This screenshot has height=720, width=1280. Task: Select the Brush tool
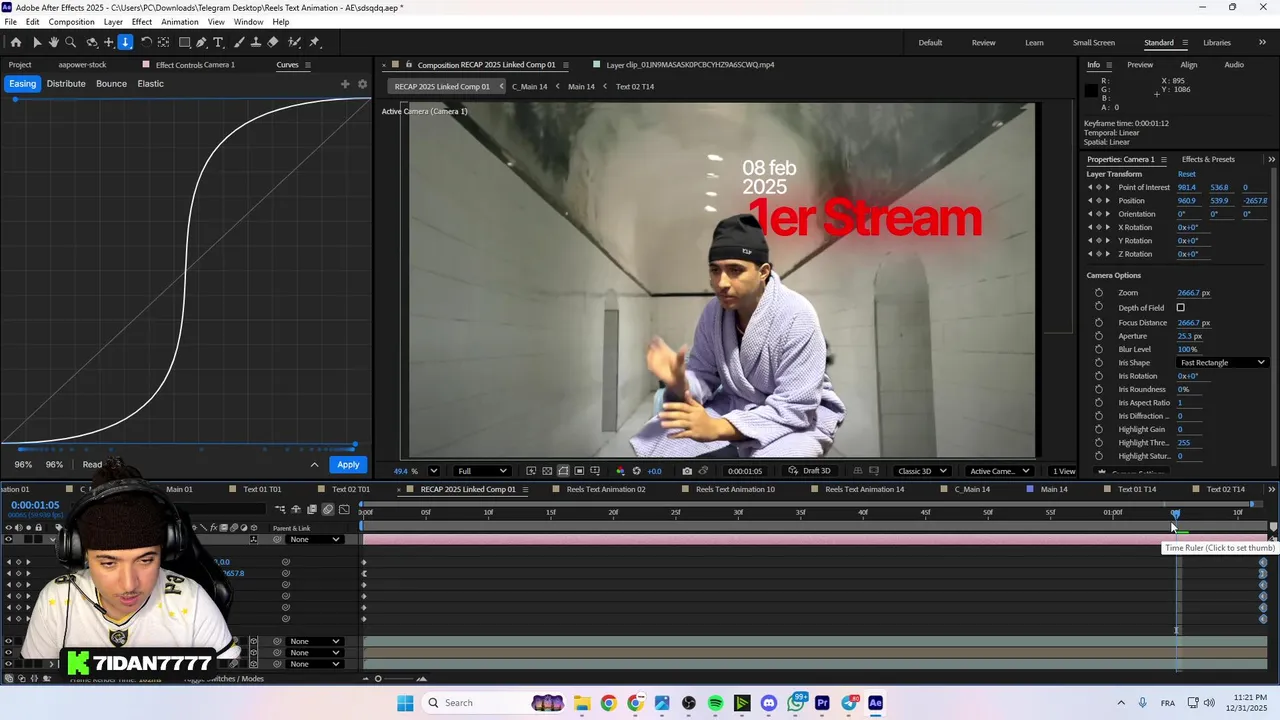pos(239,42)
